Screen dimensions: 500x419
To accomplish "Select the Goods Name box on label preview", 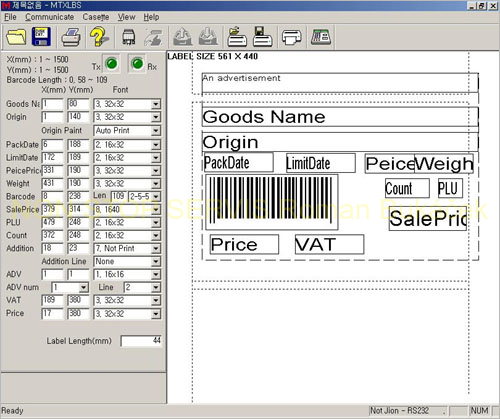I will (340, 117).
